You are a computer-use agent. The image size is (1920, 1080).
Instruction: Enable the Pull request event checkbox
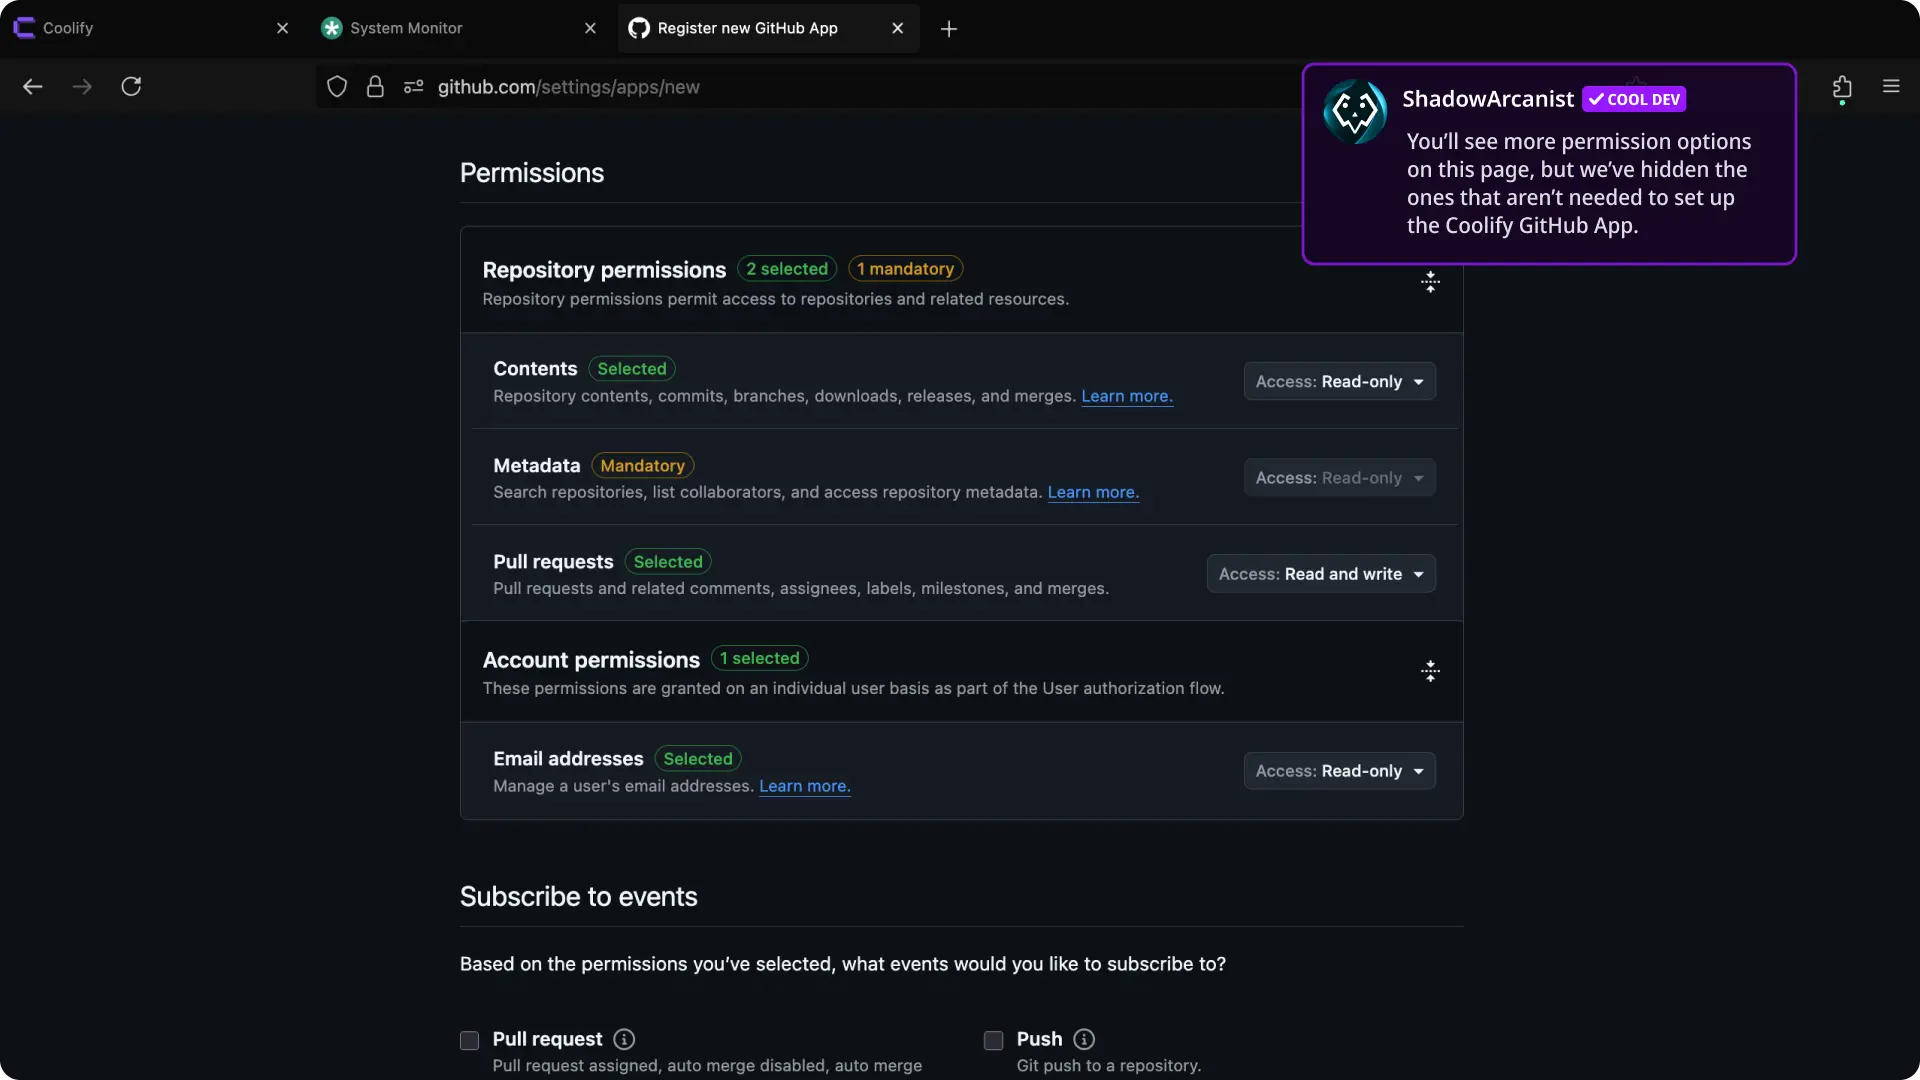[x=470, y=1040]
